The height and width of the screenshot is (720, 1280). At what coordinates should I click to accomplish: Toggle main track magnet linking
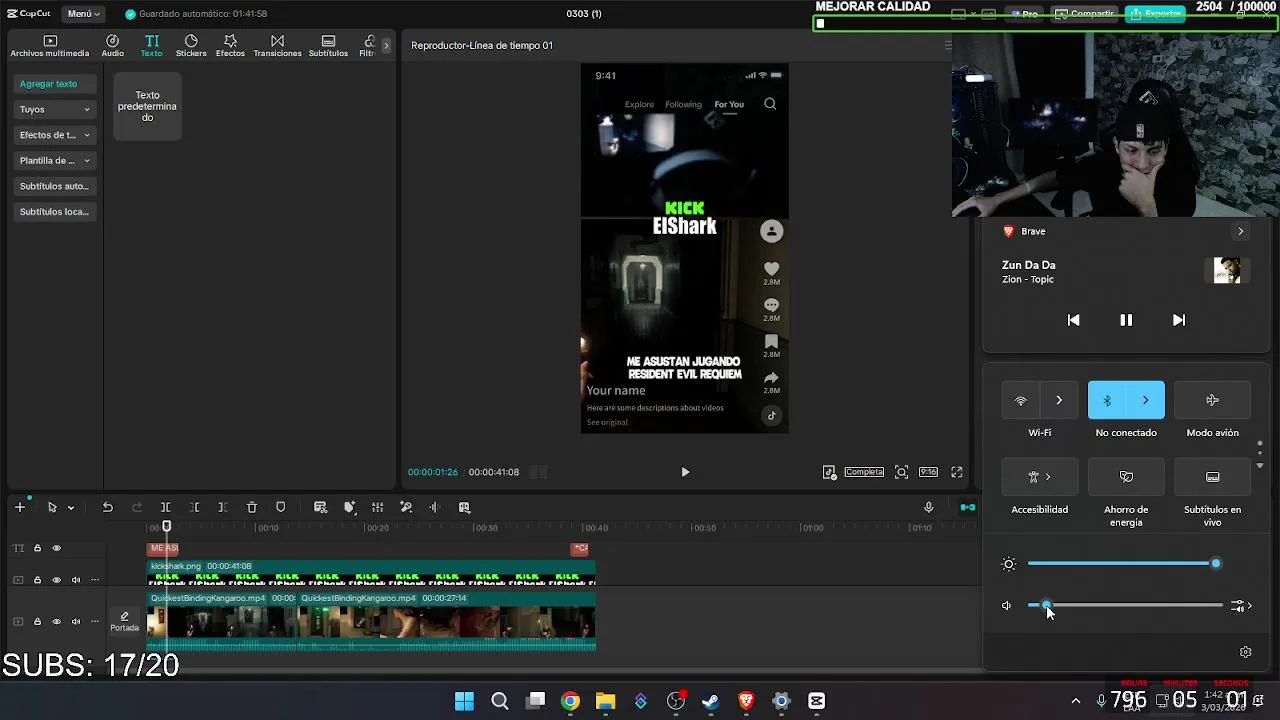click(967, 507)
